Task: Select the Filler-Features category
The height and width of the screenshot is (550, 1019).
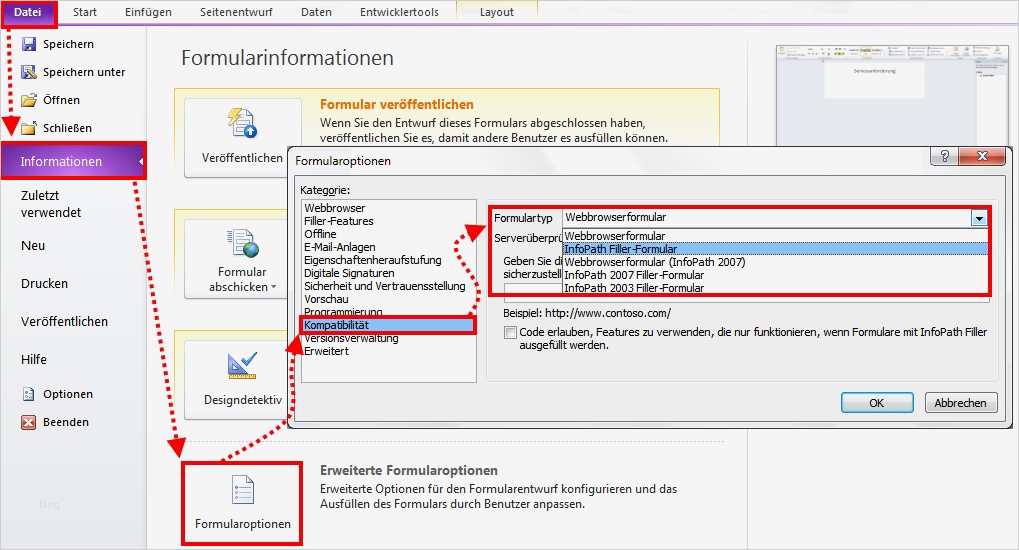Action: [x=389, y=221]
